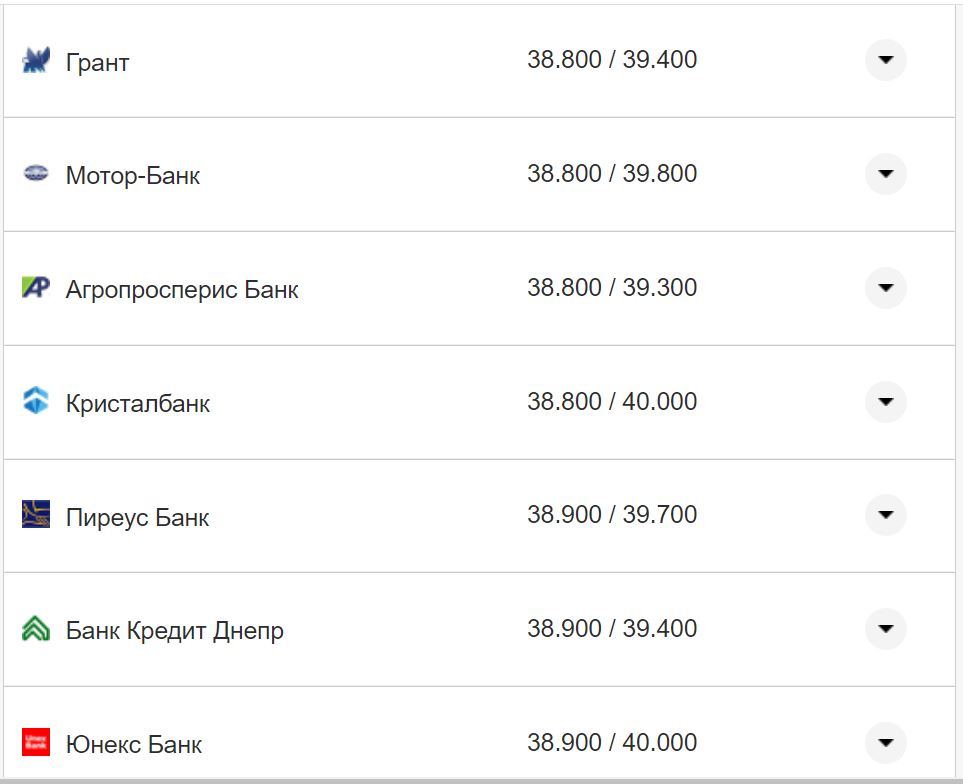Expand the Банк Кредит Днепр row

tap(885, 629)
